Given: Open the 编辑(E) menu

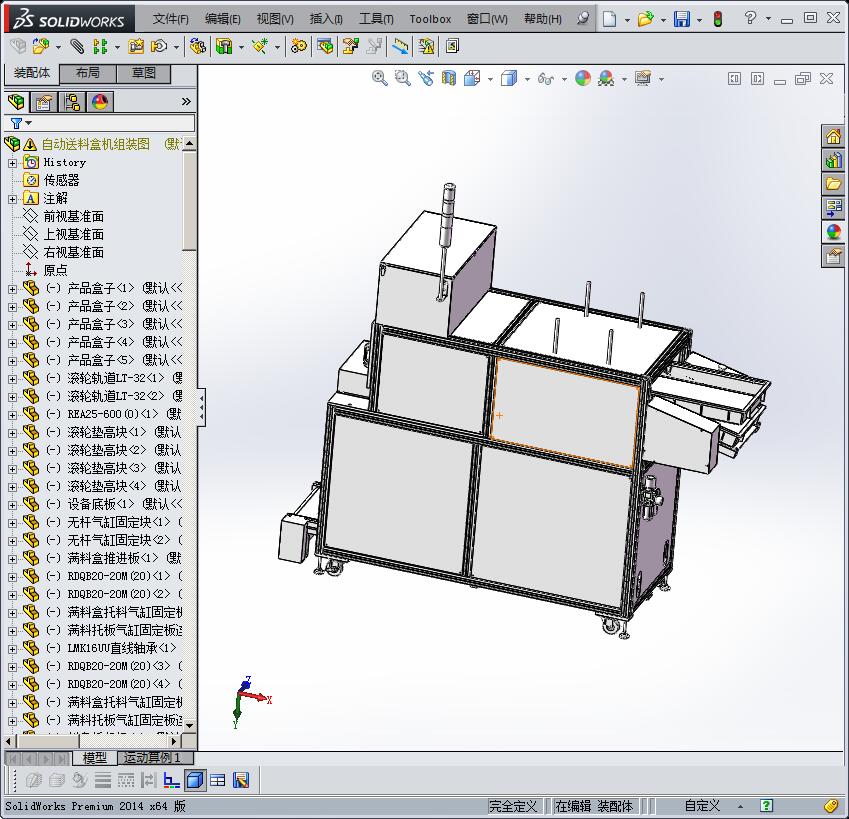Looking at the screenshot, I should click(x=223, y=19).
